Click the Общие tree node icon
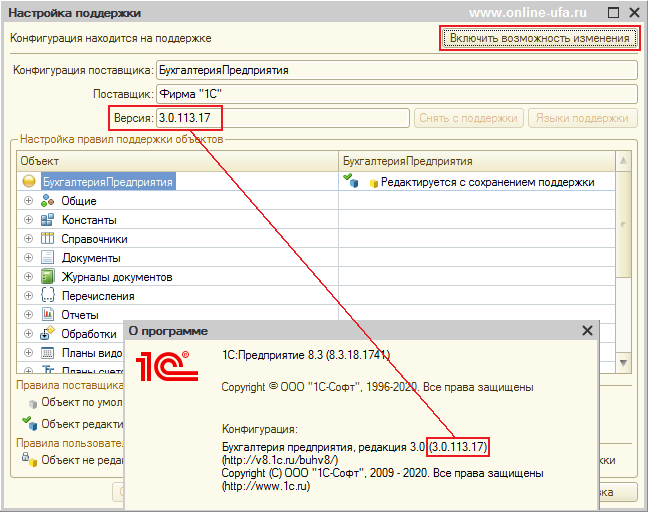The width and height of the screenshot is (648, 512). [x=47, y=201]
